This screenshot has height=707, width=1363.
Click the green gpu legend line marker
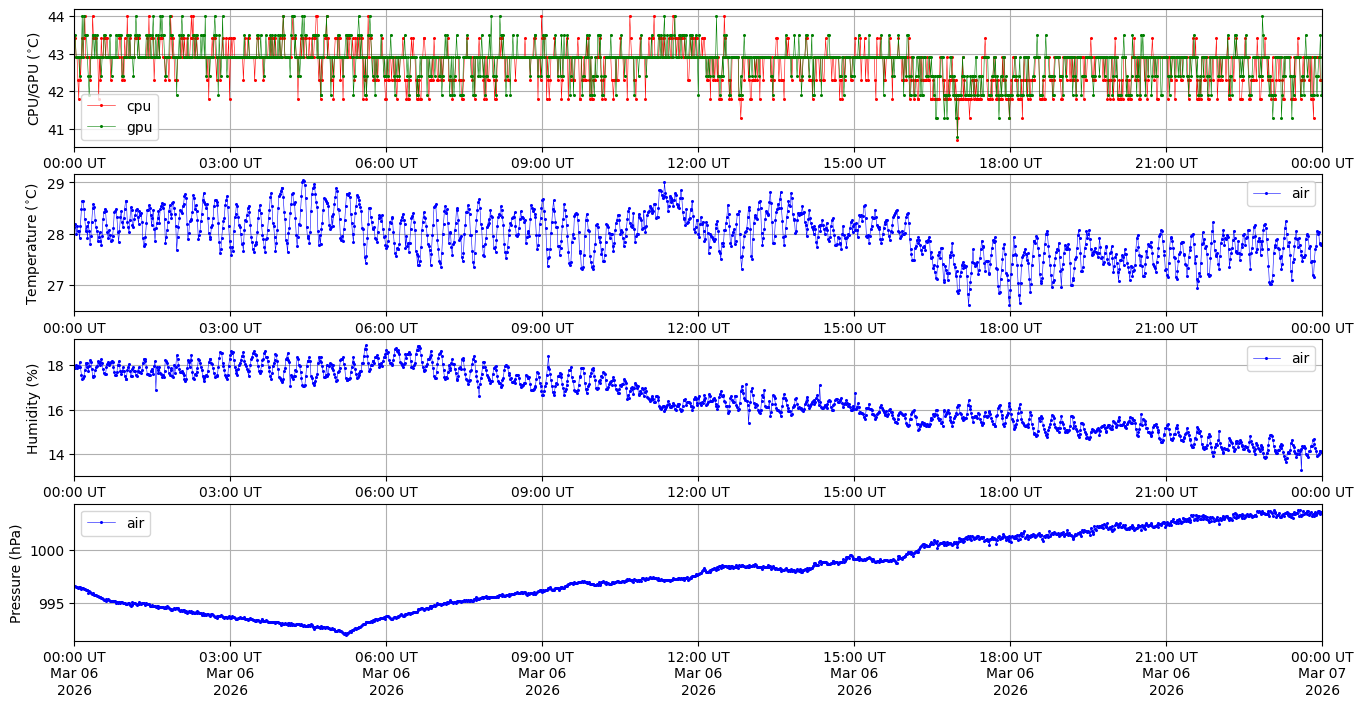click(x=102, y=127)
